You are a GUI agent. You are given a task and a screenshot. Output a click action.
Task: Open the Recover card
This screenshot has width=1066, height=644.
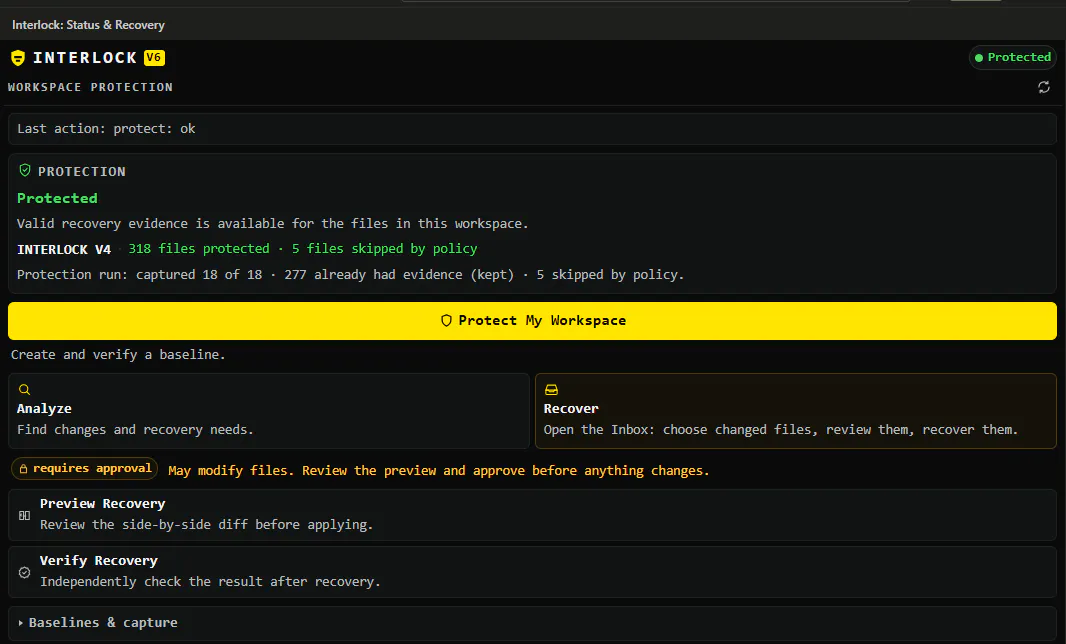click(x=795, y=411)
